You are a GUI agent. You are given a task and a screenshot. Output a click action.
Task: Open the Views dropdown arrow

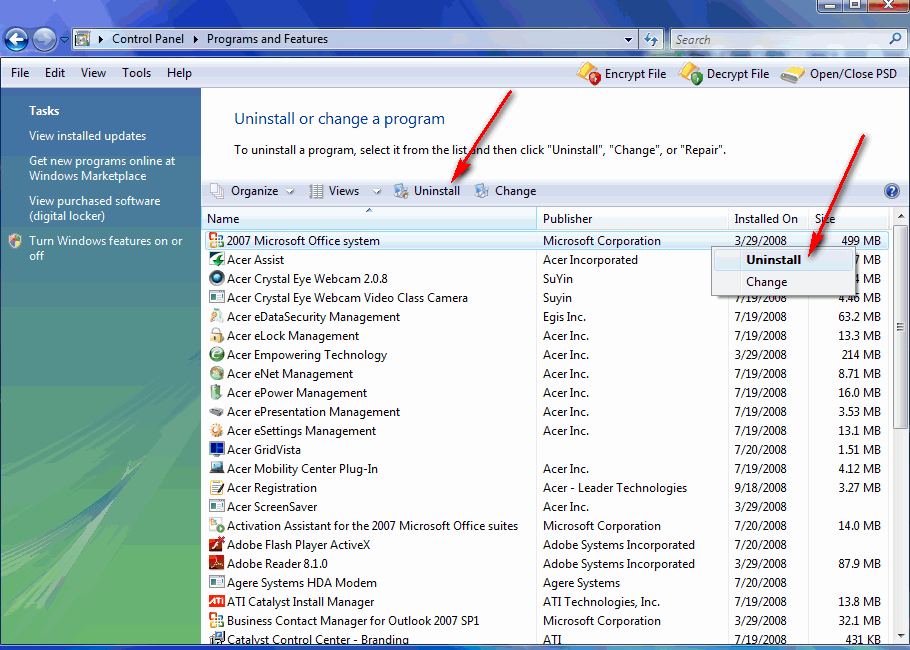click(x=377, y=191)
